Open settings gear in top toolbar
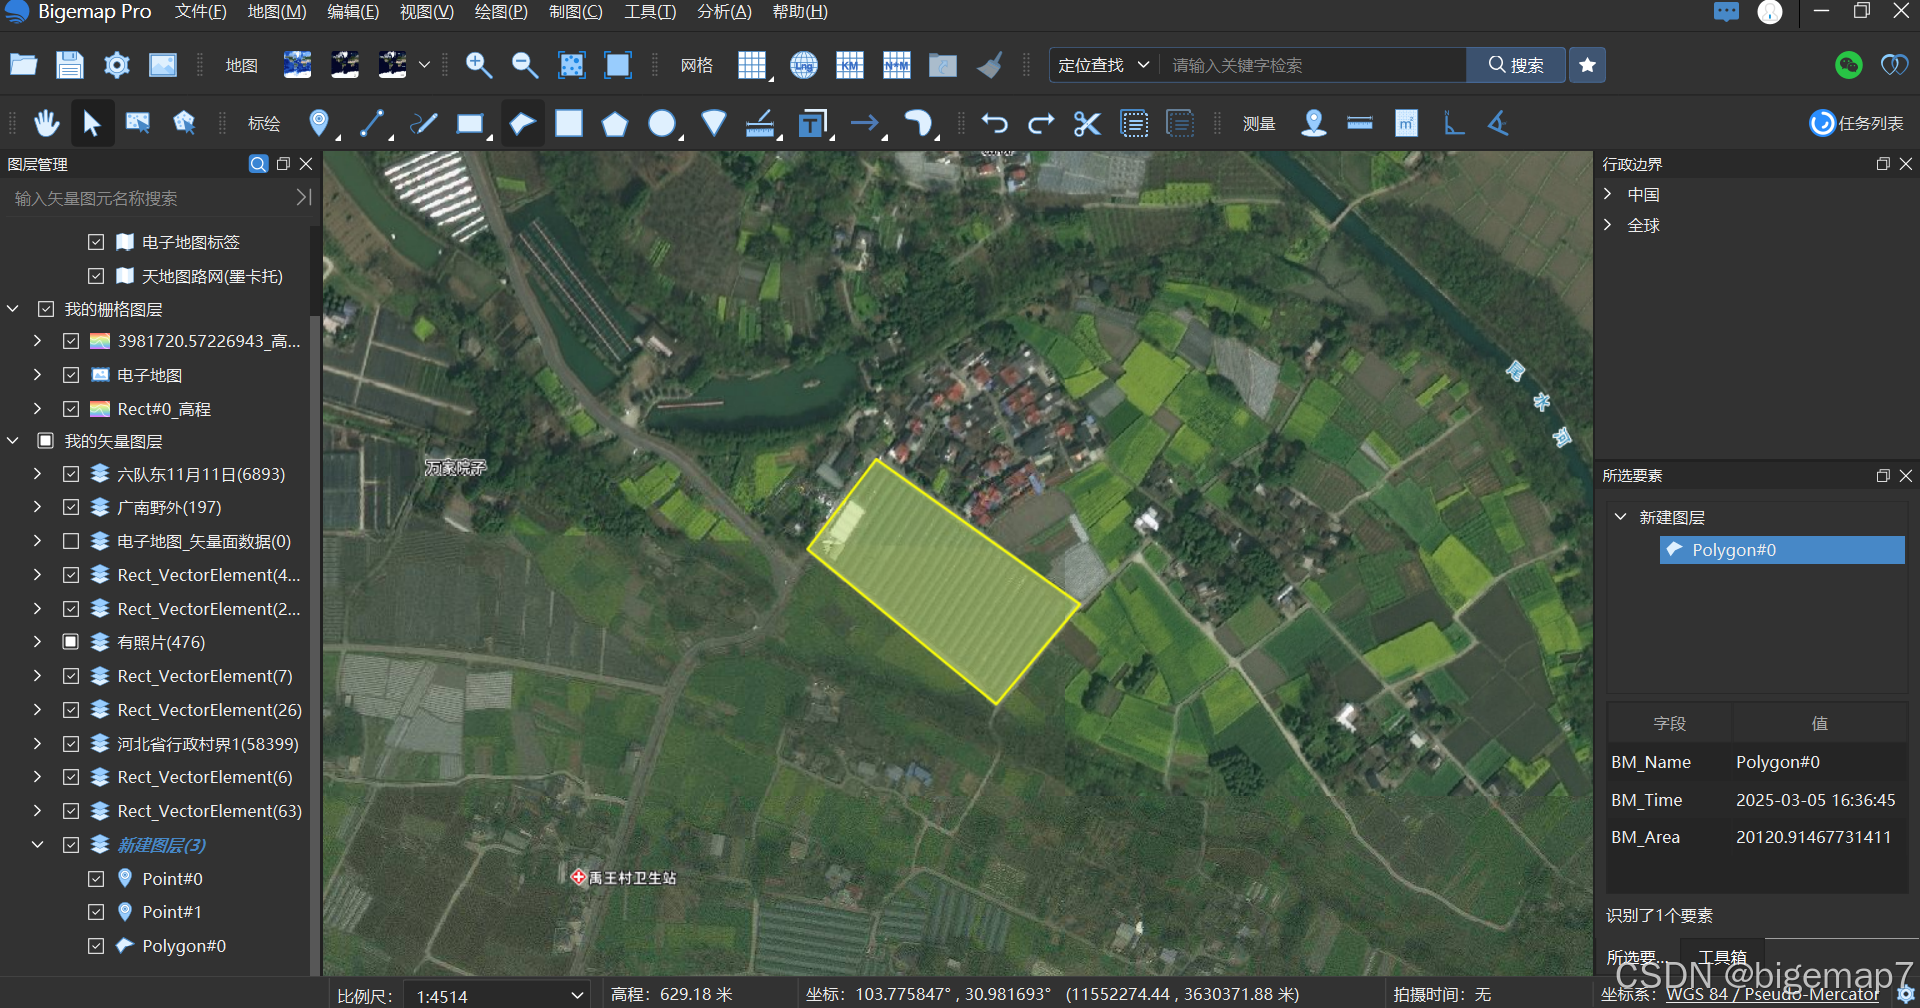Image resolution: width=1920 pixels, height=1008 pixels. [x=117, y=65]
